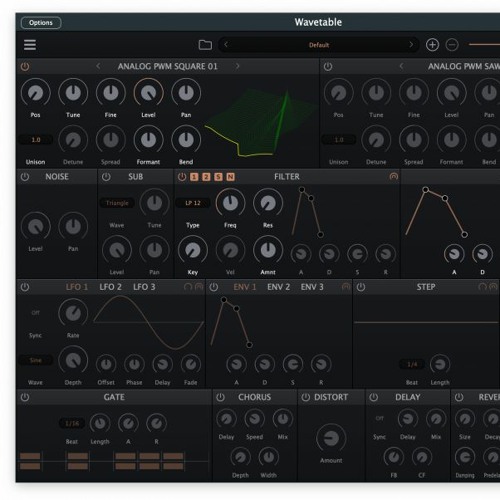Viewport: 500px width, 500px height.
Task: Toggle the ENV section power button
Action: coord(214,287)
